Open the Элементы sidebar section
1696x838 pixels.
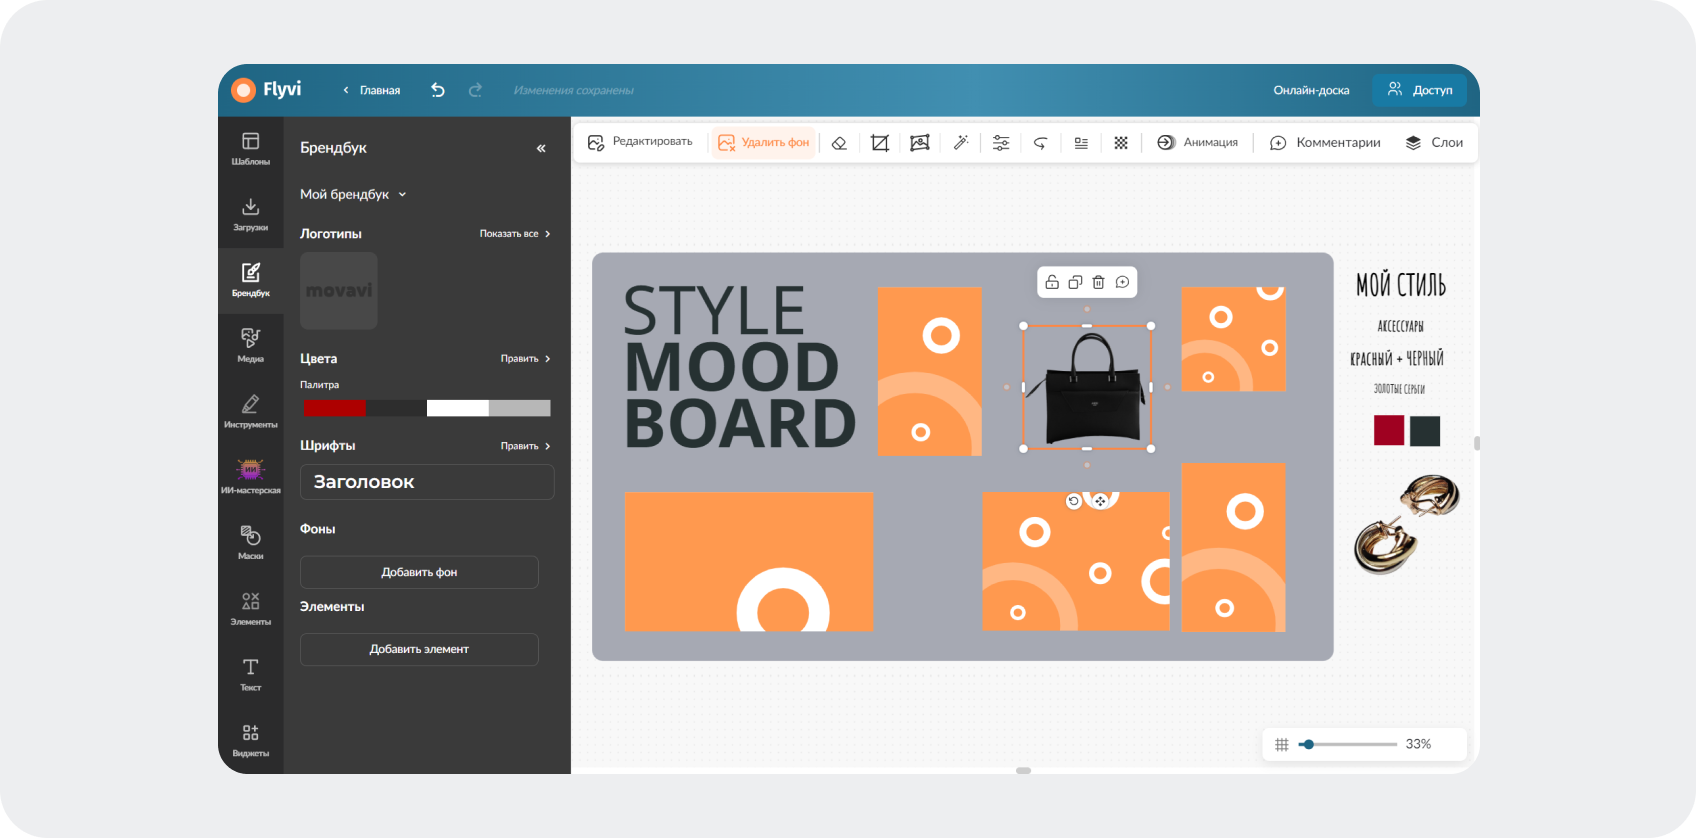[250, 608]
